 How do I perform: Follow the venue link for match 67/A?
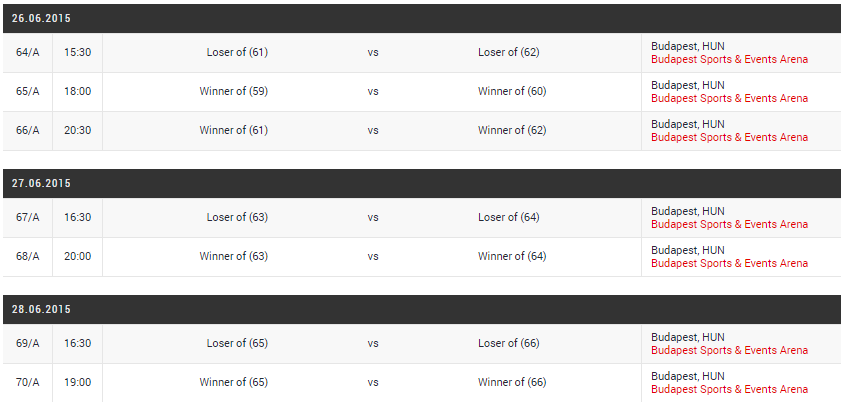(x=729, y=224)
